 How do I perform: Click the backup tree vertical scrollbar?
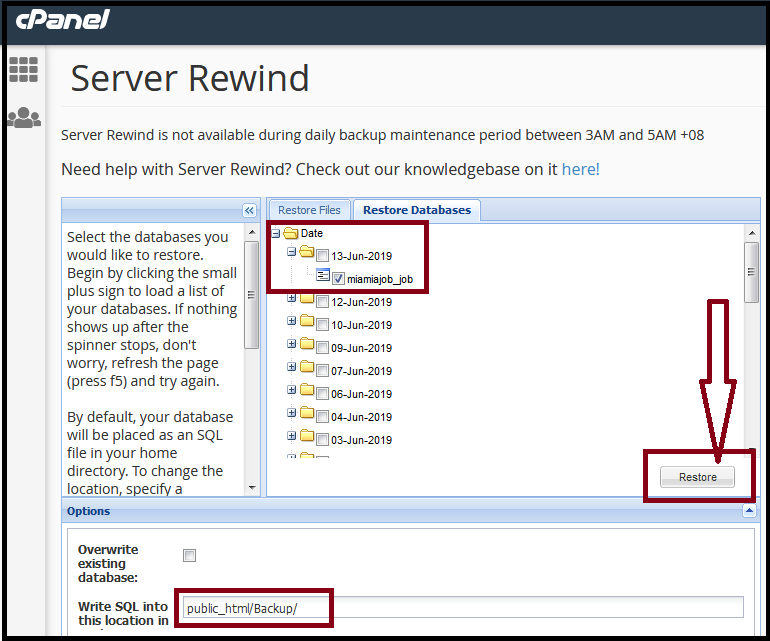[751, 270]
